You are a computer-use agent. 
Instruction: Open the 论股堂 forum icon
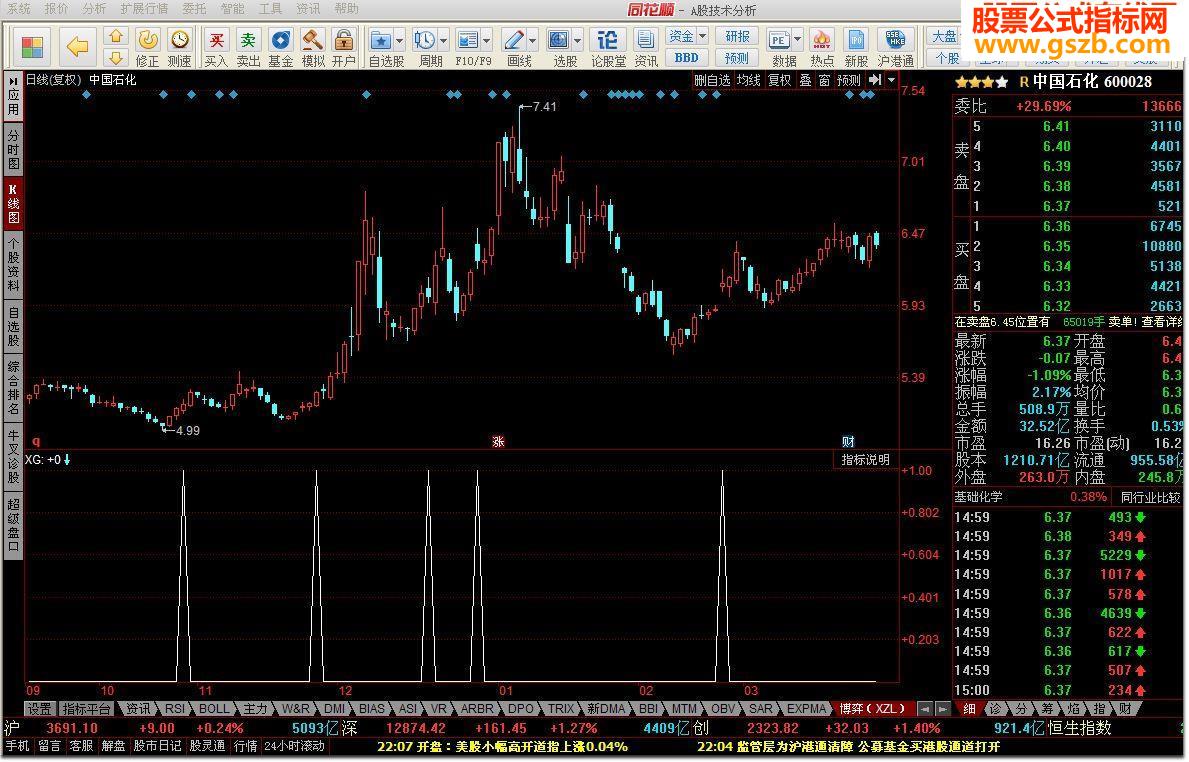click(608, 47)
